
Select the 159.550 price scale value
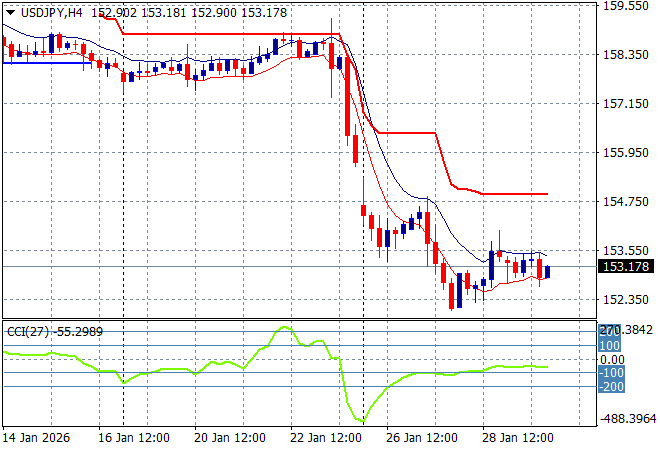[x=626, y=6]
